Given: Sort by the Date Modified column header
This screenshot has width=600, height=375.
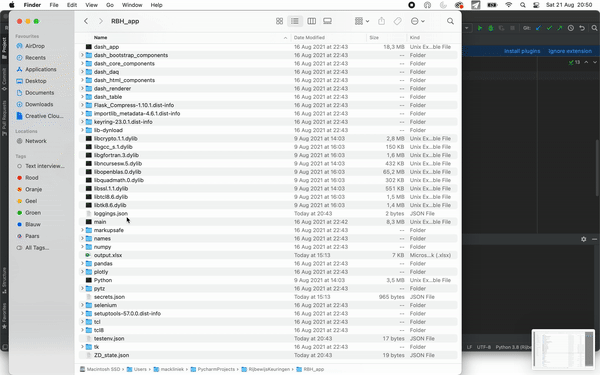Looking at the screenshot, I should [309, 38].
